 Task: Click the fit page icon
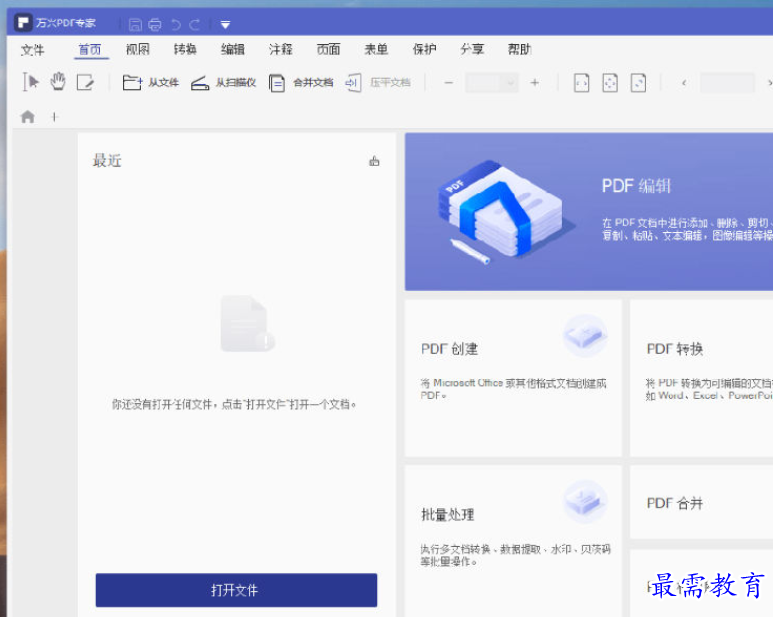[x=610, y=83]
